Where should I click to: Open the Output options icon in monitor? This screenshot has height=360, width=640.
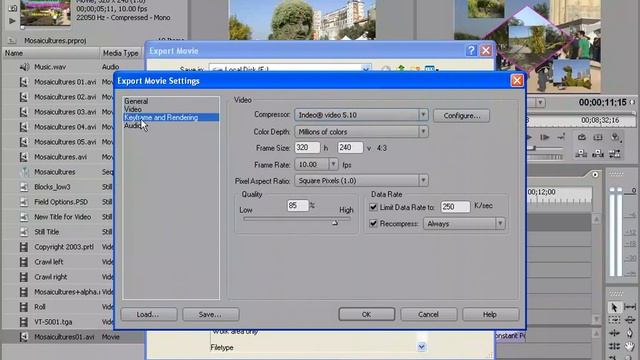(x=615, y=138)
